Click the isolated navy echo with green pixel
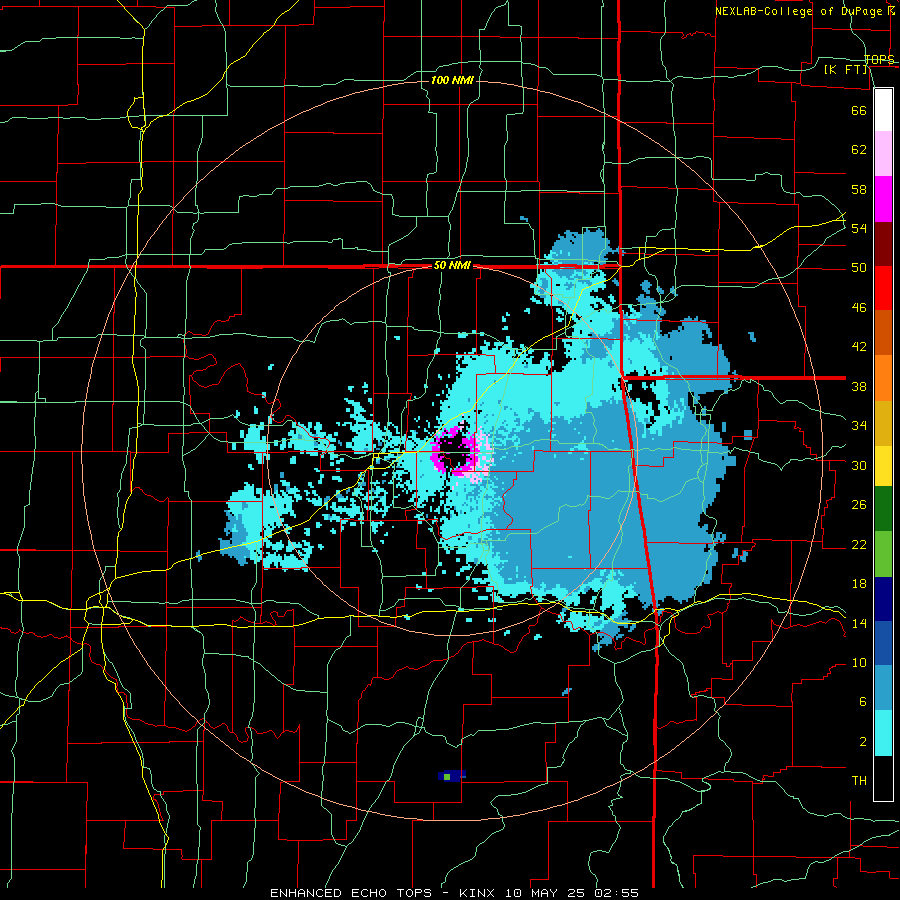900x900 pixels. (x=452, y=777)
